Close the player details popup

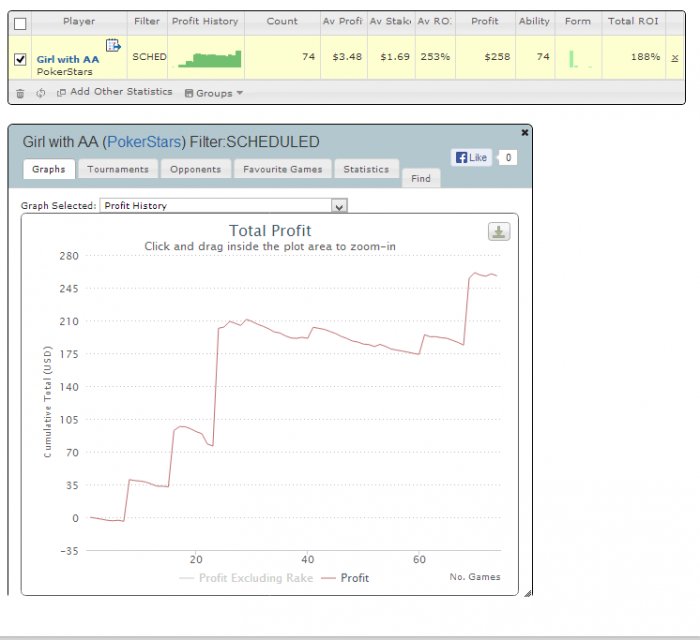pos(525,132)
